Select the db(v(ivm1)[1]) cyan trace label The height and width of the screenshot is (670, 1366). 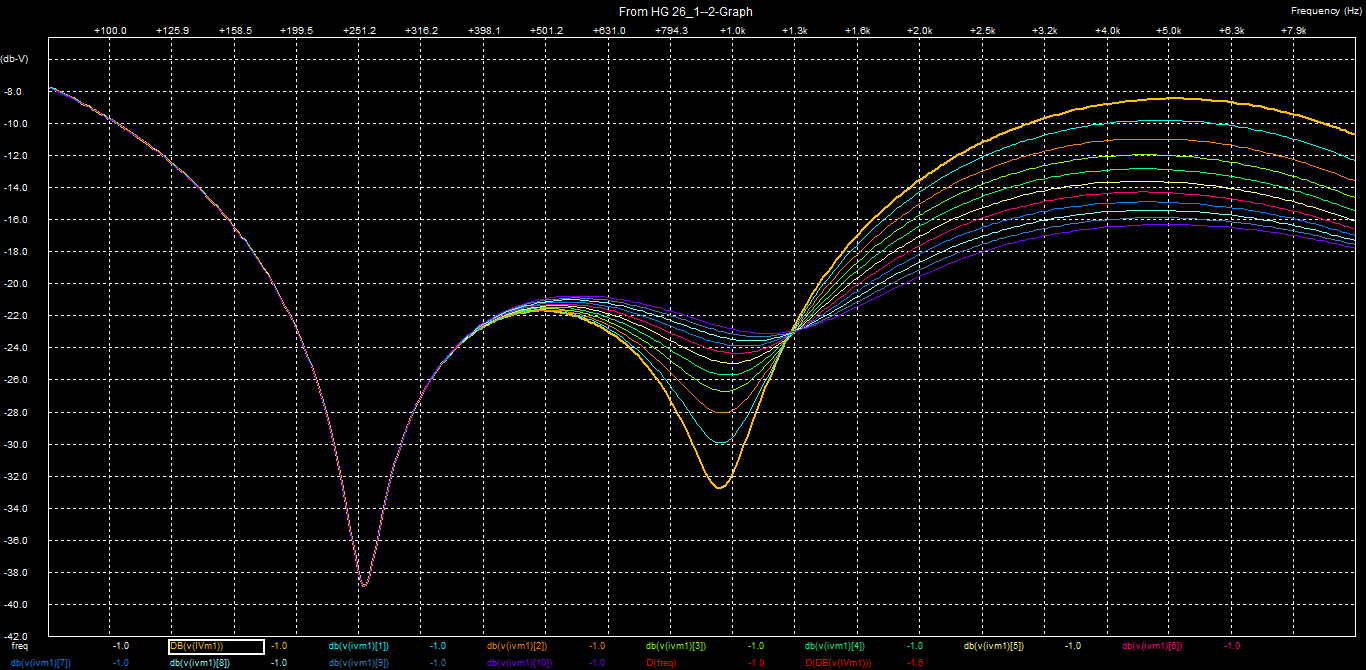pyautogui.click(x=359, y=646)
